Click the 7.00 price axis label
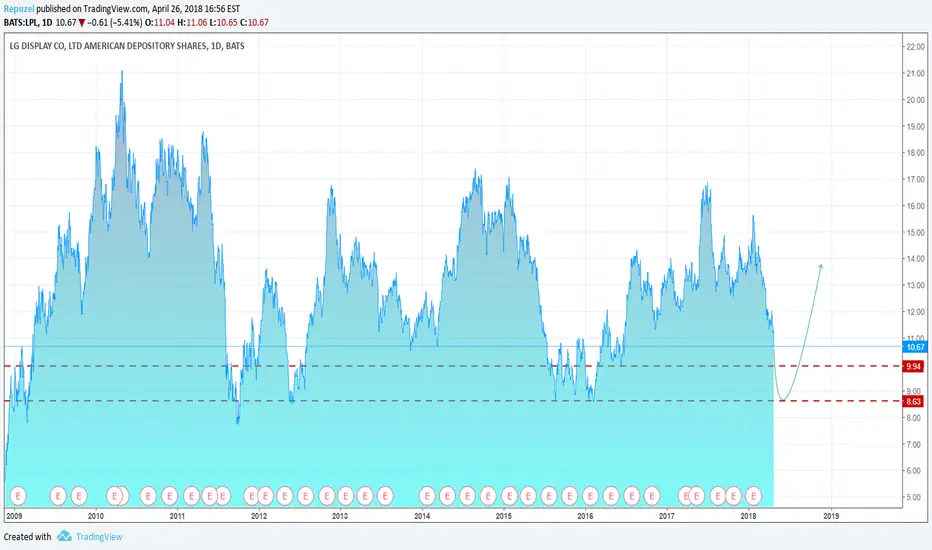 click(913, 445)
